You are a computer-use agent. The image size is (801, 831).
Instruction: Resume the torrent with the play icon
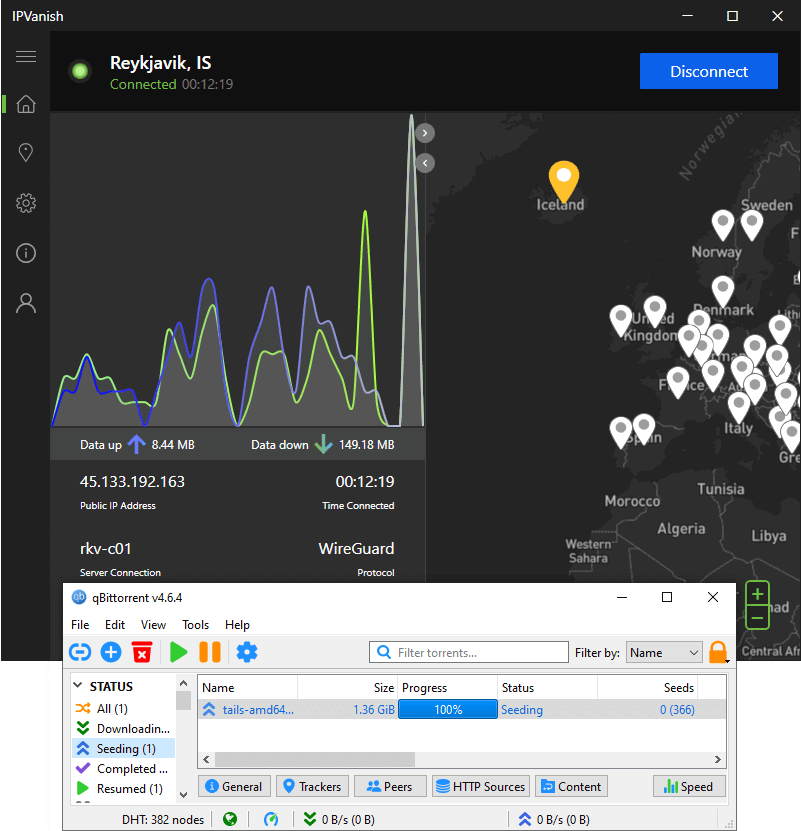[x=178, y=651]
